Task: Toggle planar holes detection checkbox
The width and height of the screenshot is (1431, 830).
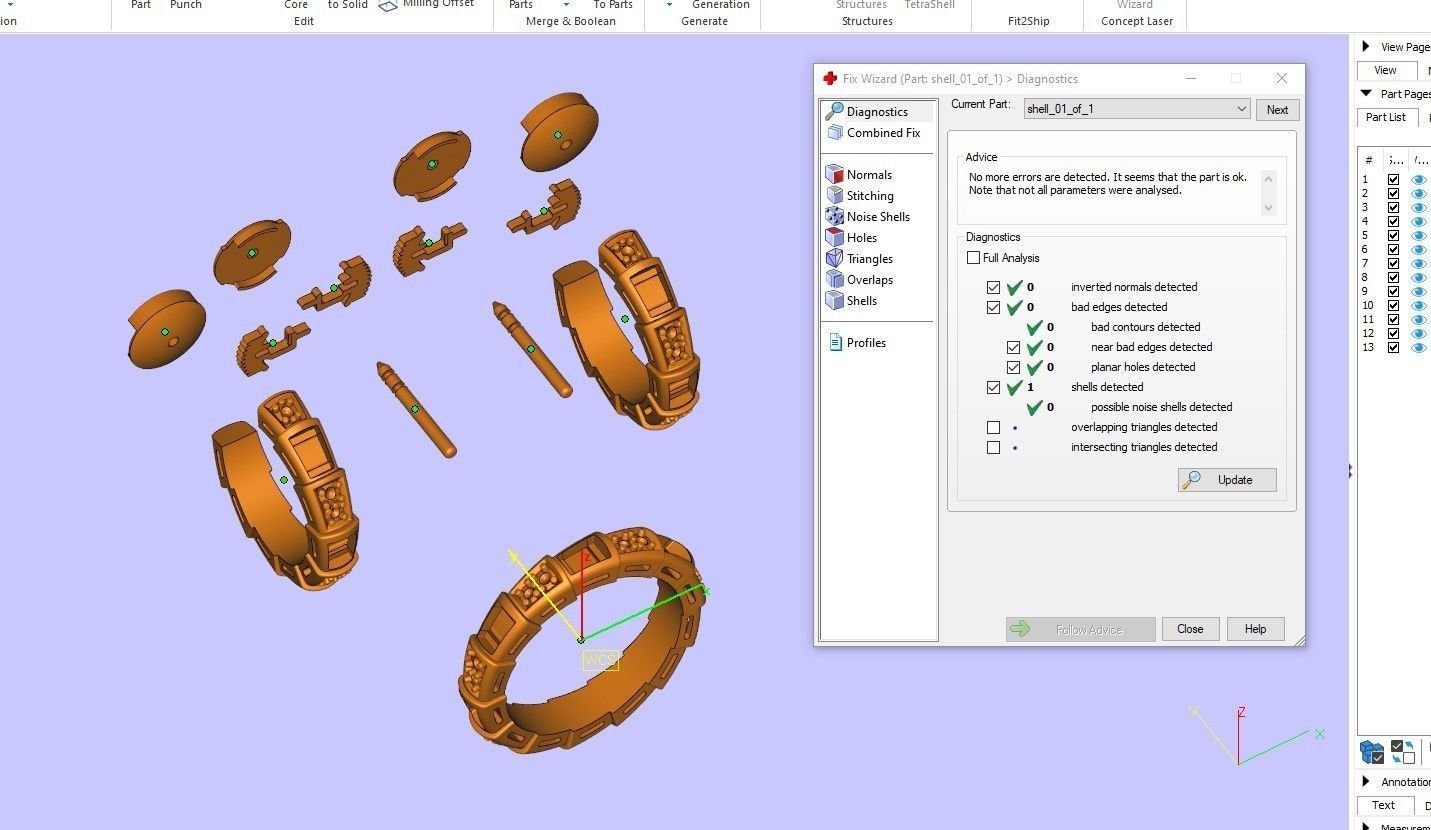Action: 1013,367
